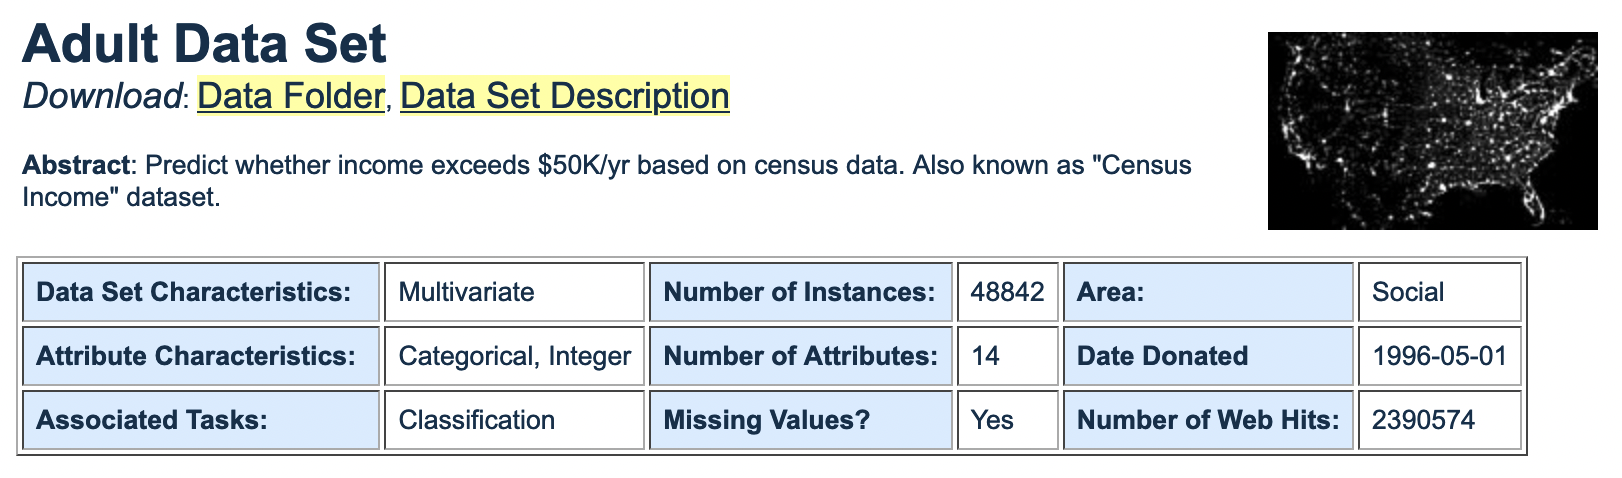Click the Adult Data Set heading
This screenshot has height=478, width=1622.
(204, 44)
